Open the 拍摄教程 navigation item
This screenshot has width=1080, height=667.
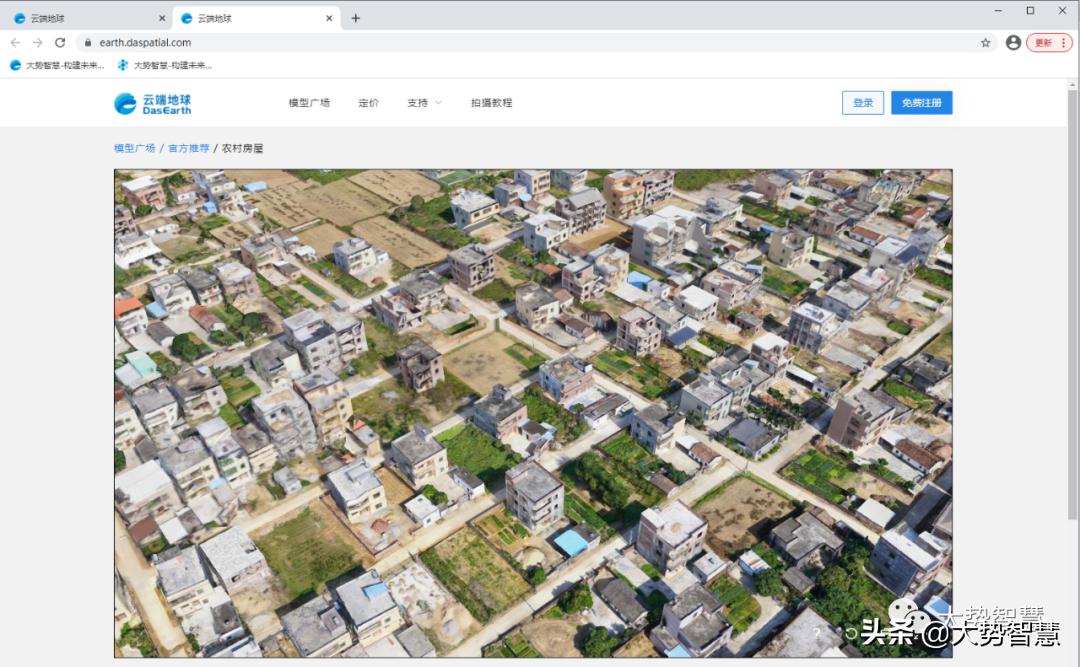click(x=492, y=103)
